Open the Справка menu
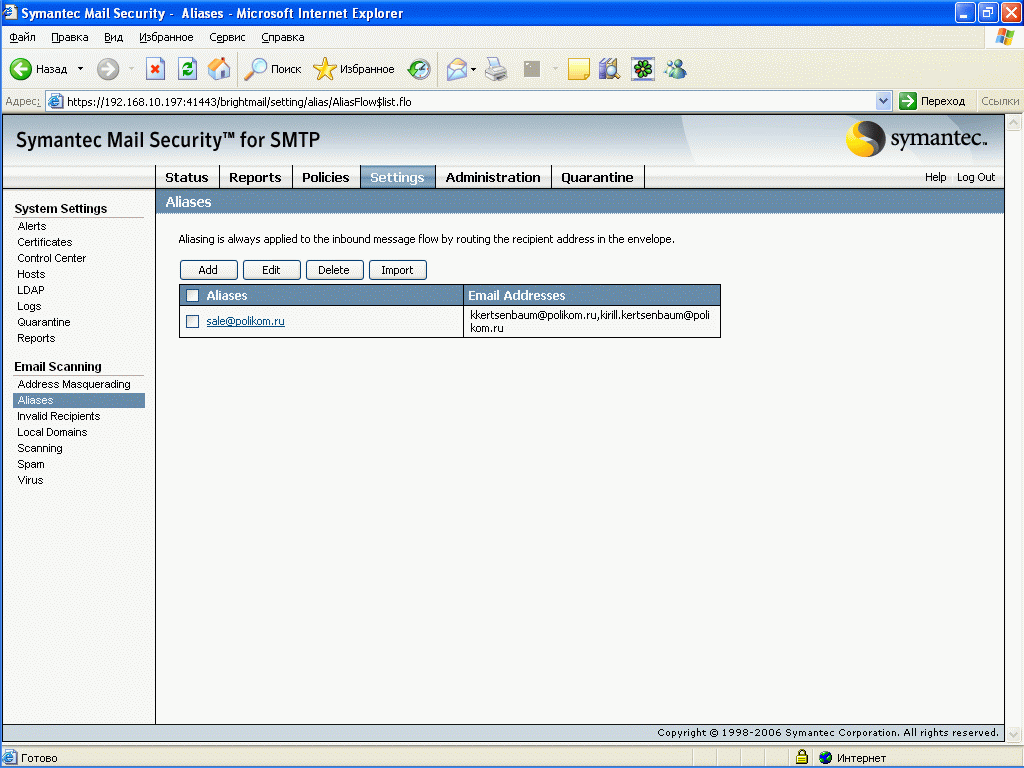The width and height of the screenshot is (1024, 768). [283, 37]
